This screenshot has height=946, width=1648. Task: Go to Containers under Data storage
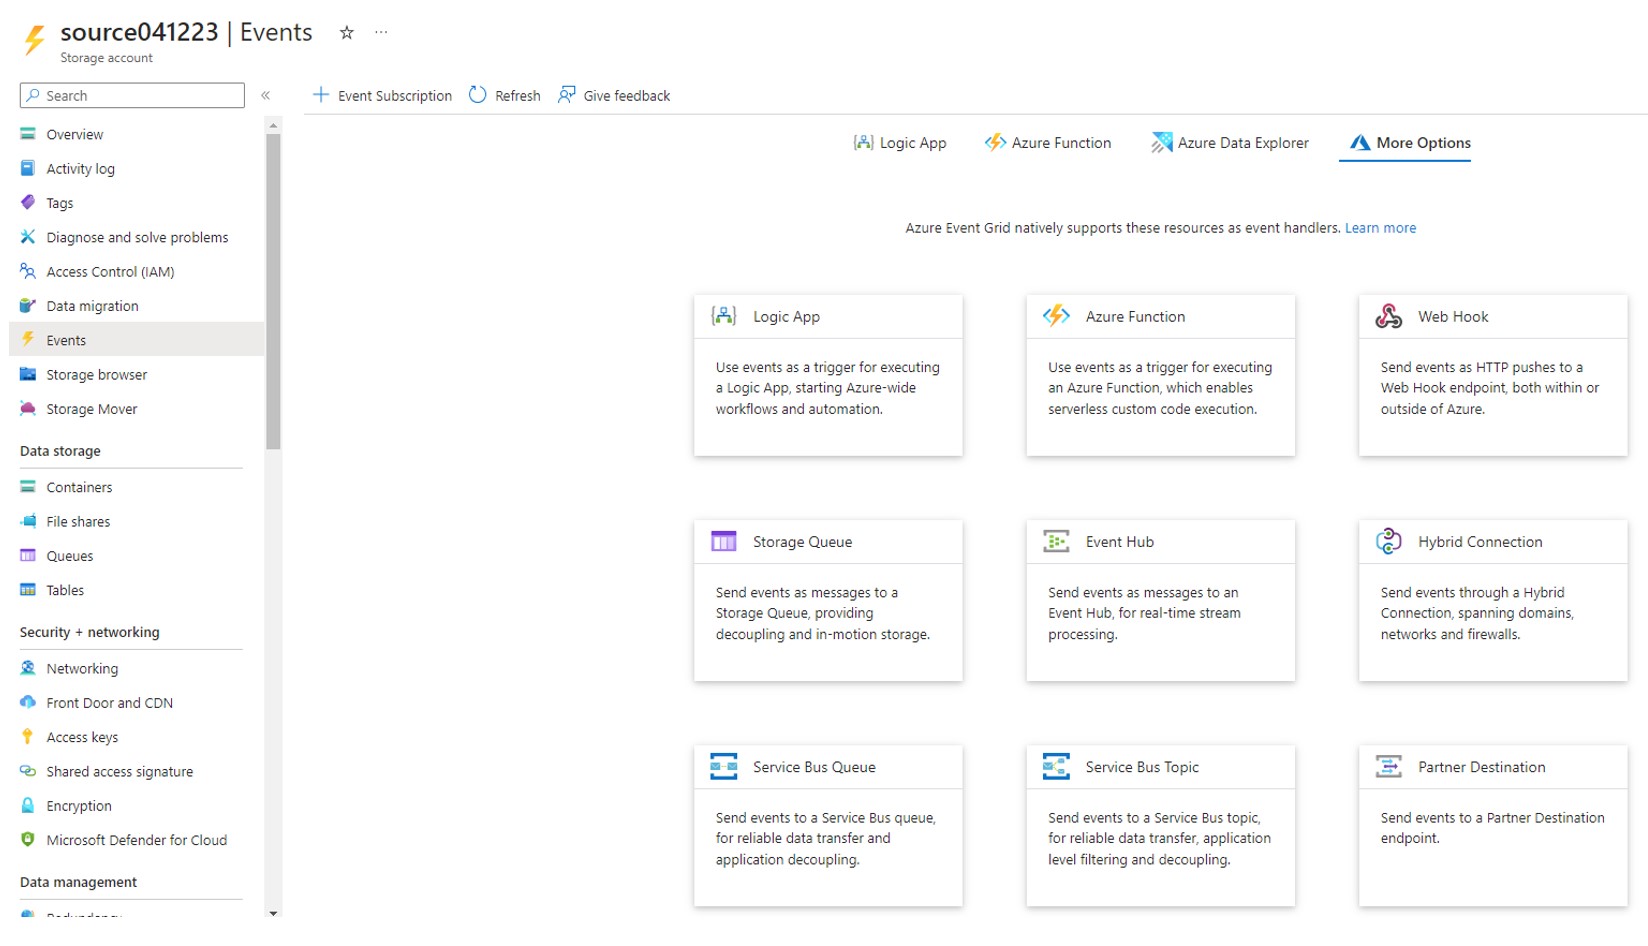click(x=79, y=488)
